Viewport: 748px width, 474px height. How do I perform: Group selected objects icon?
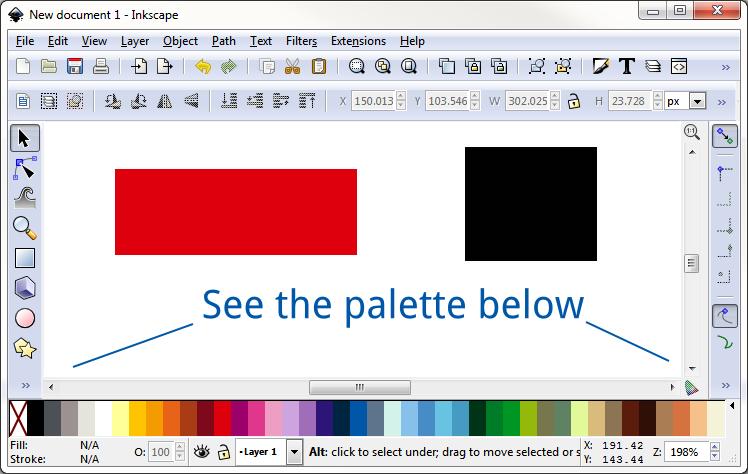pos(537,66)
